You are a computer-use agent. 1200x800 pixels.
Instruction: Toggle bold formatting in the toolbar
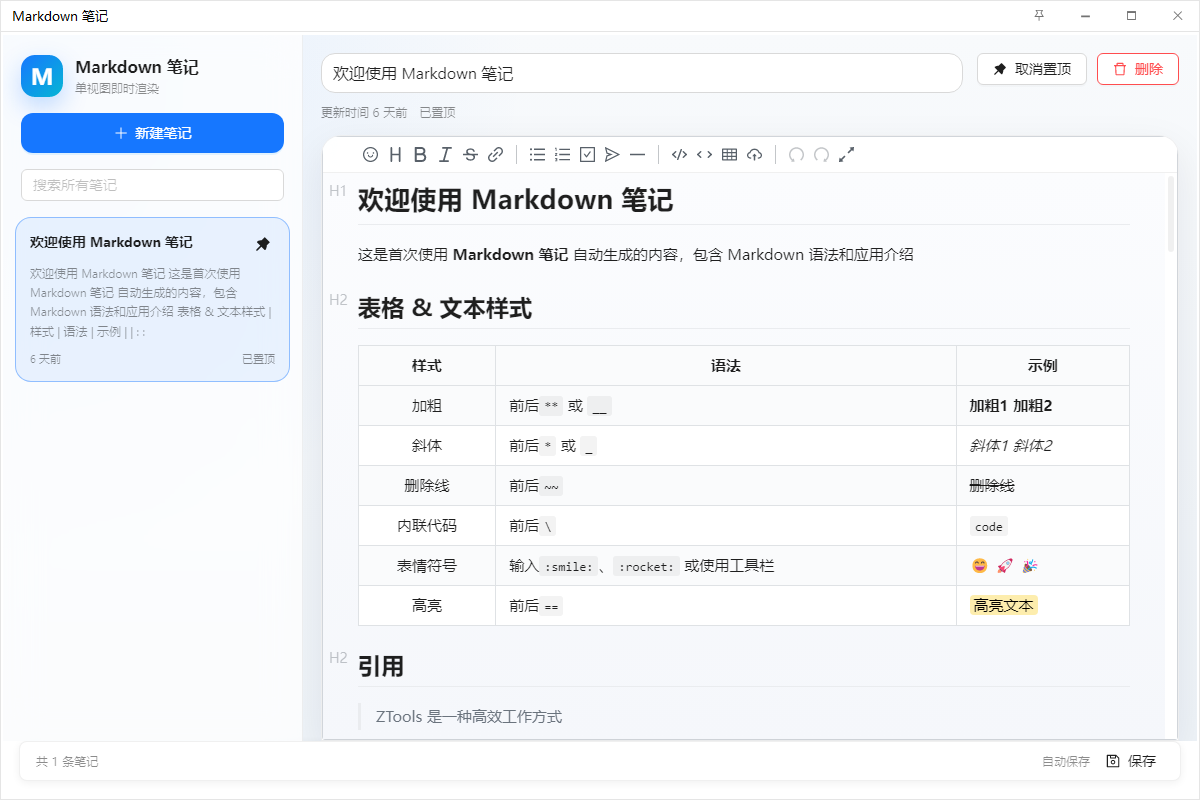[420, 155]
